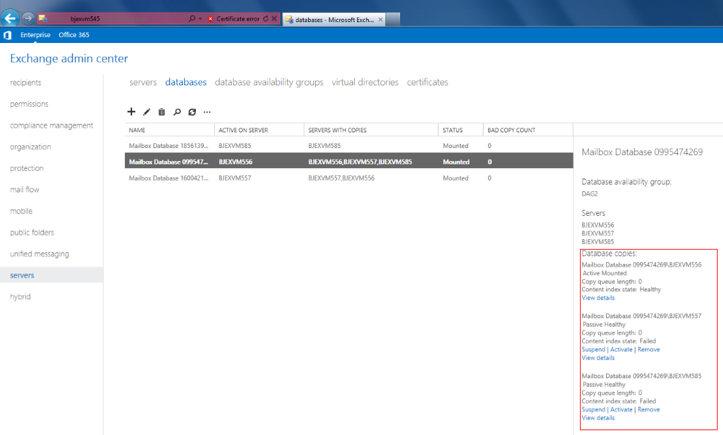This screenshot has height=435, width=723.
Task: Select Enterprise in top bar
Action: (x=36, y=35)
